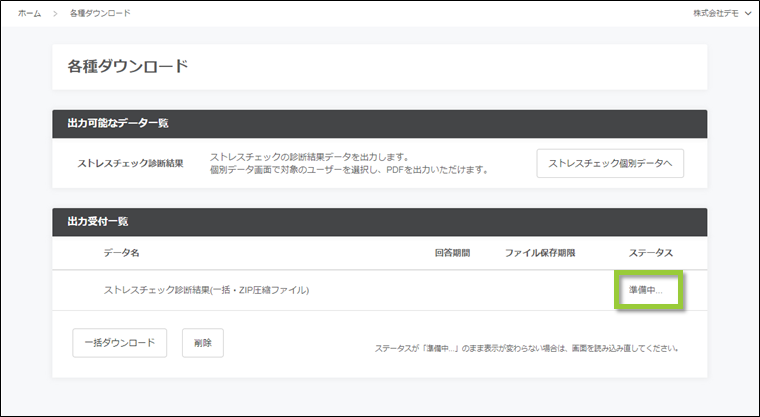The height and width of the screenshot is (417, 760).
Task: Open the 株式会社デモ account menu
Action: 716,13
